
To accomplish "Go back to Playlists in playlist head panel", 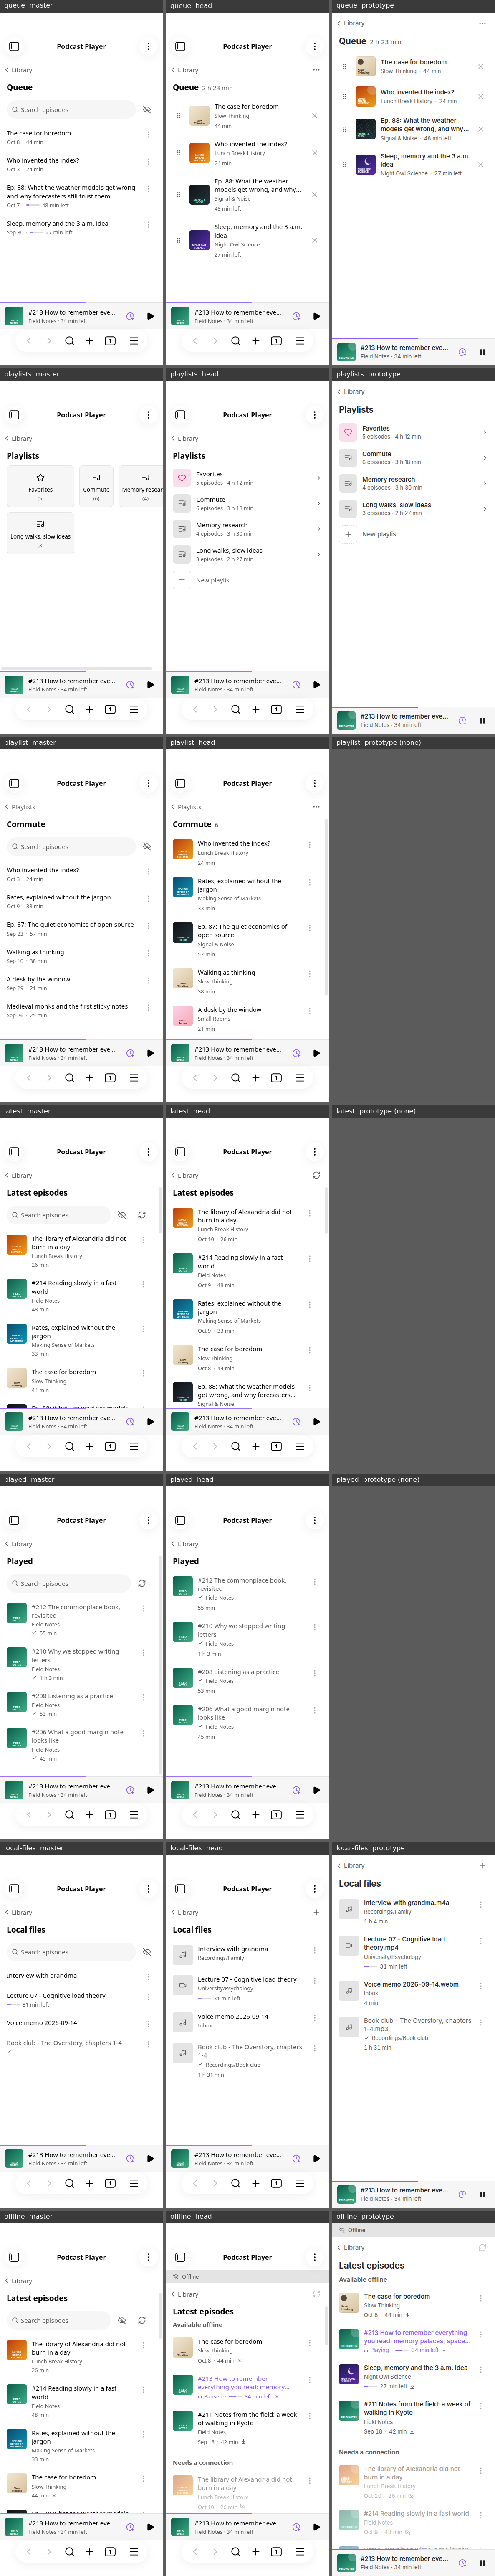I will click(187, 807).
